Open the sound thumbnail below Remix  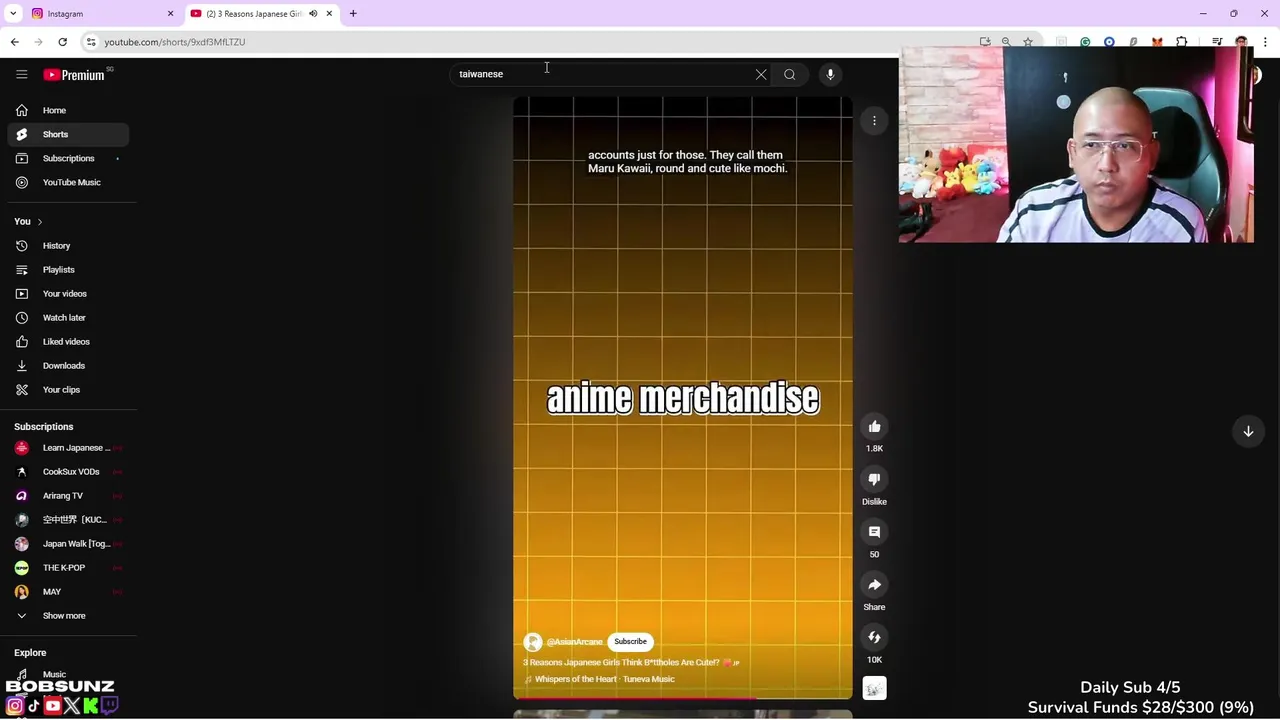[x=874, y=689]
